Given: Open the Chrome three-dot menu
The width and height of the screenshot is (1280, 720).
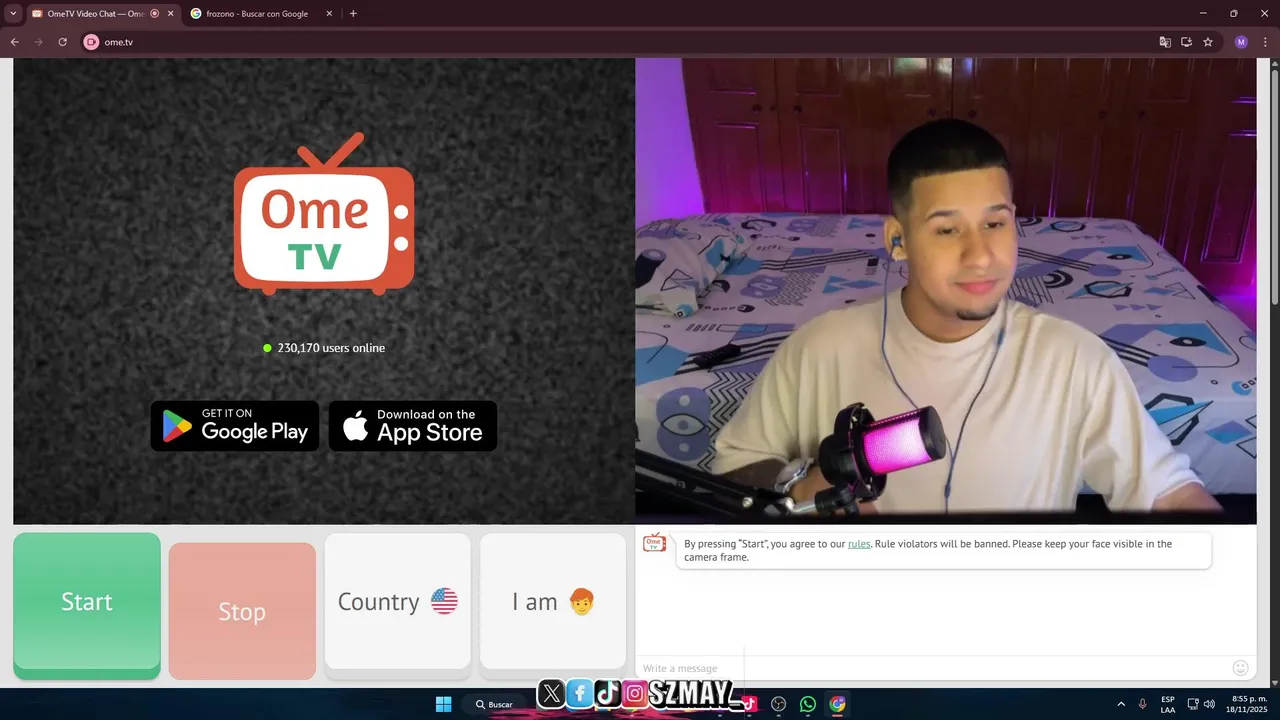Looking at the screenshot, I should [x=1264, y=42].
